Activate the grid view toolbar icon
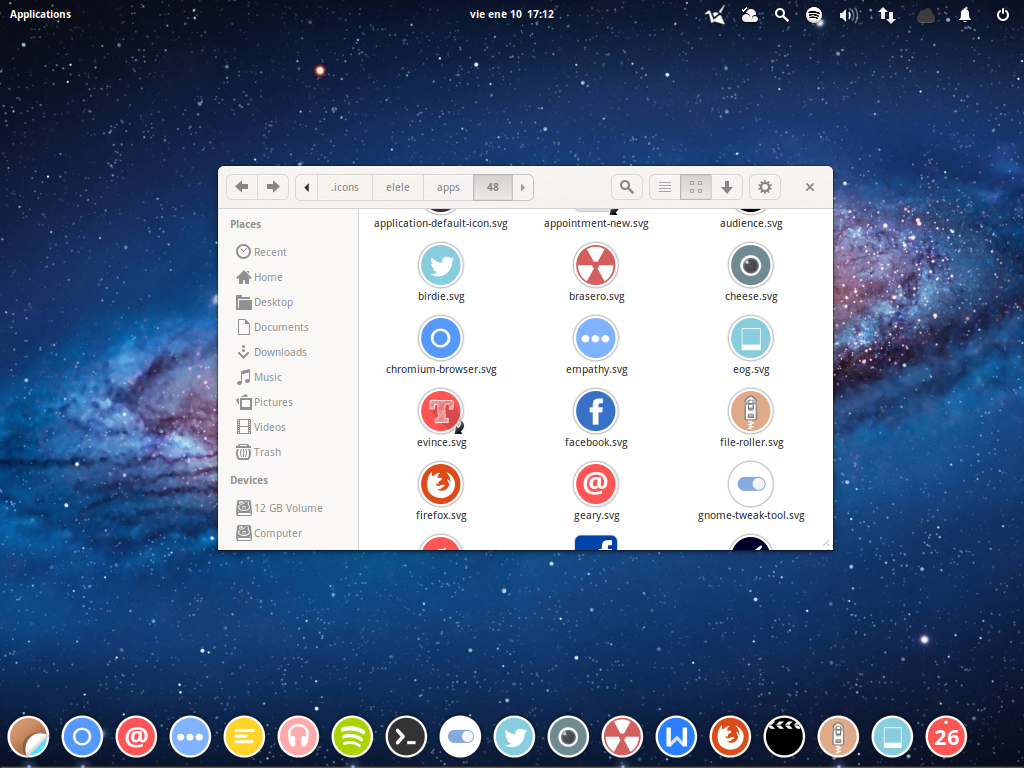This screenshot has width=1024, height=768. coord(695,187)
